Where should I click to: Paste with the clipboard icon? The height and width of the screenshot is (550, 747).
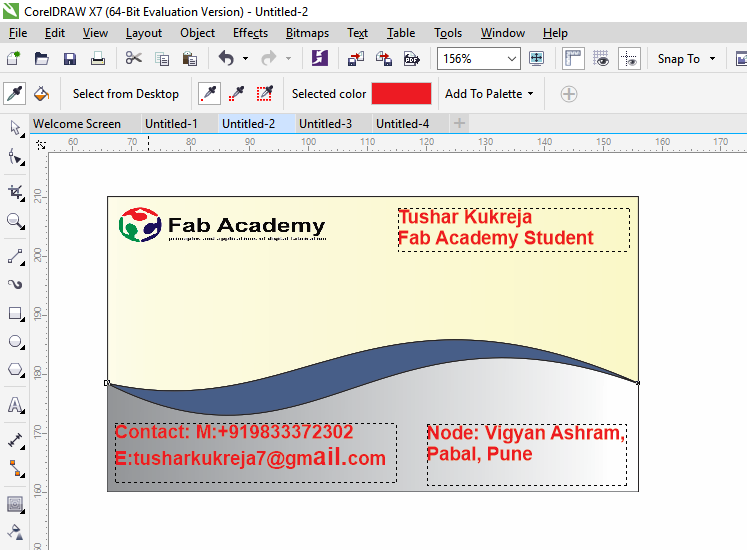point(190,59)
